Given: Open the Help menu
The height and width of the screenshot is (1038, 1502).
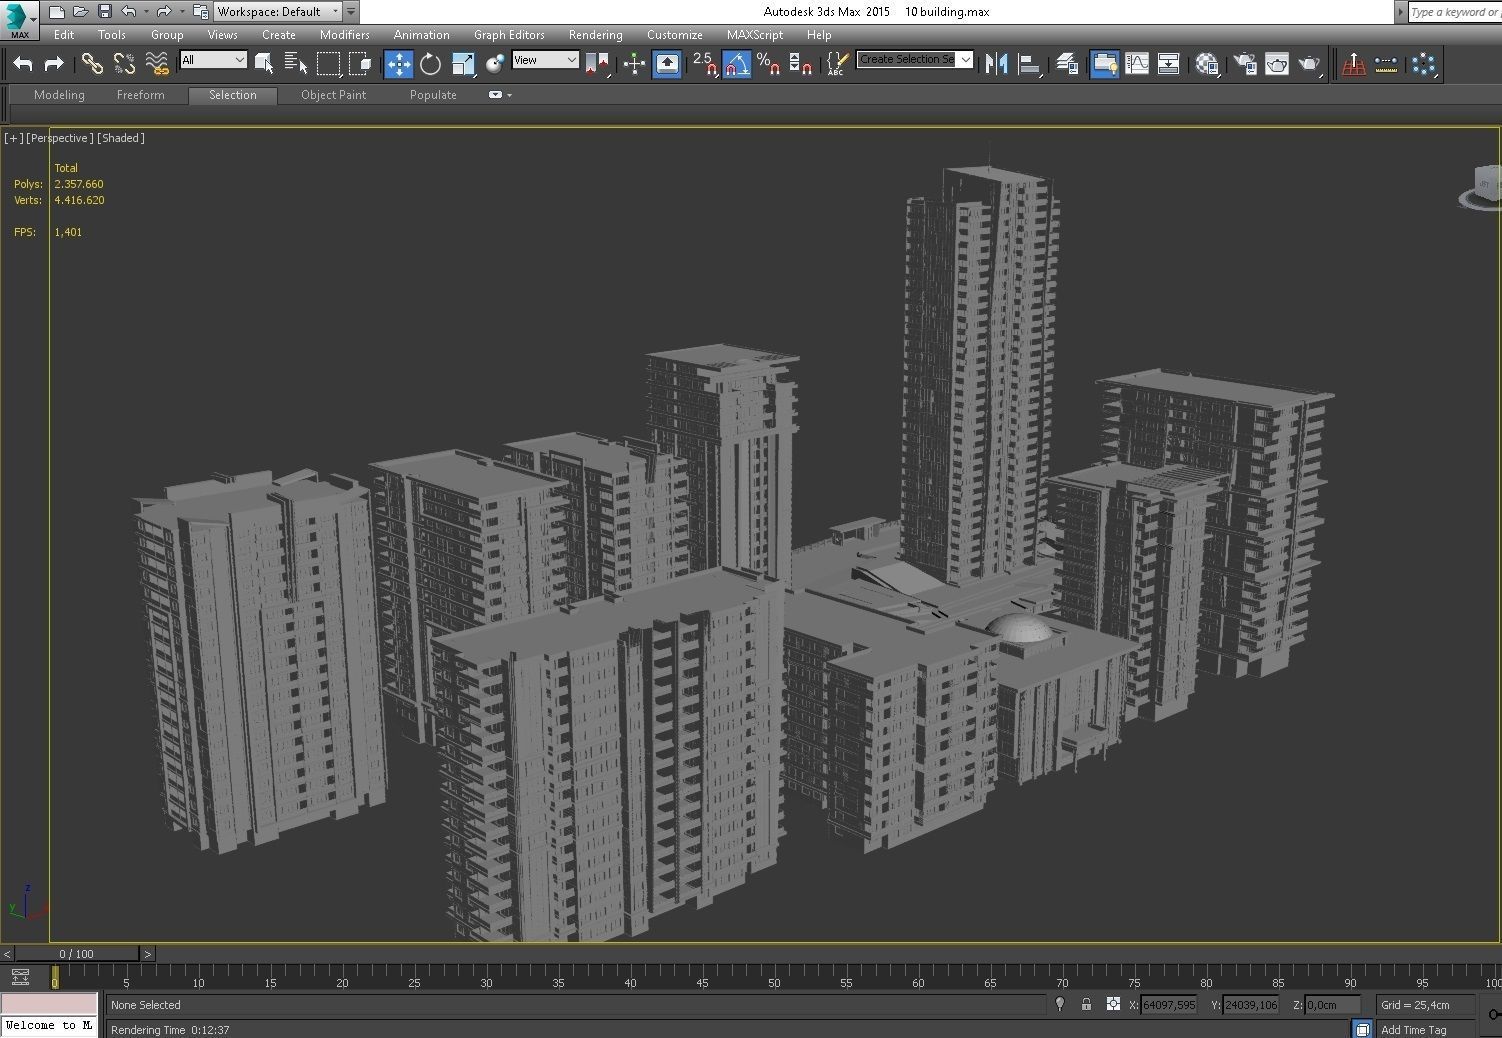Looking at the screenshot, I should click(x=819, y=35).
